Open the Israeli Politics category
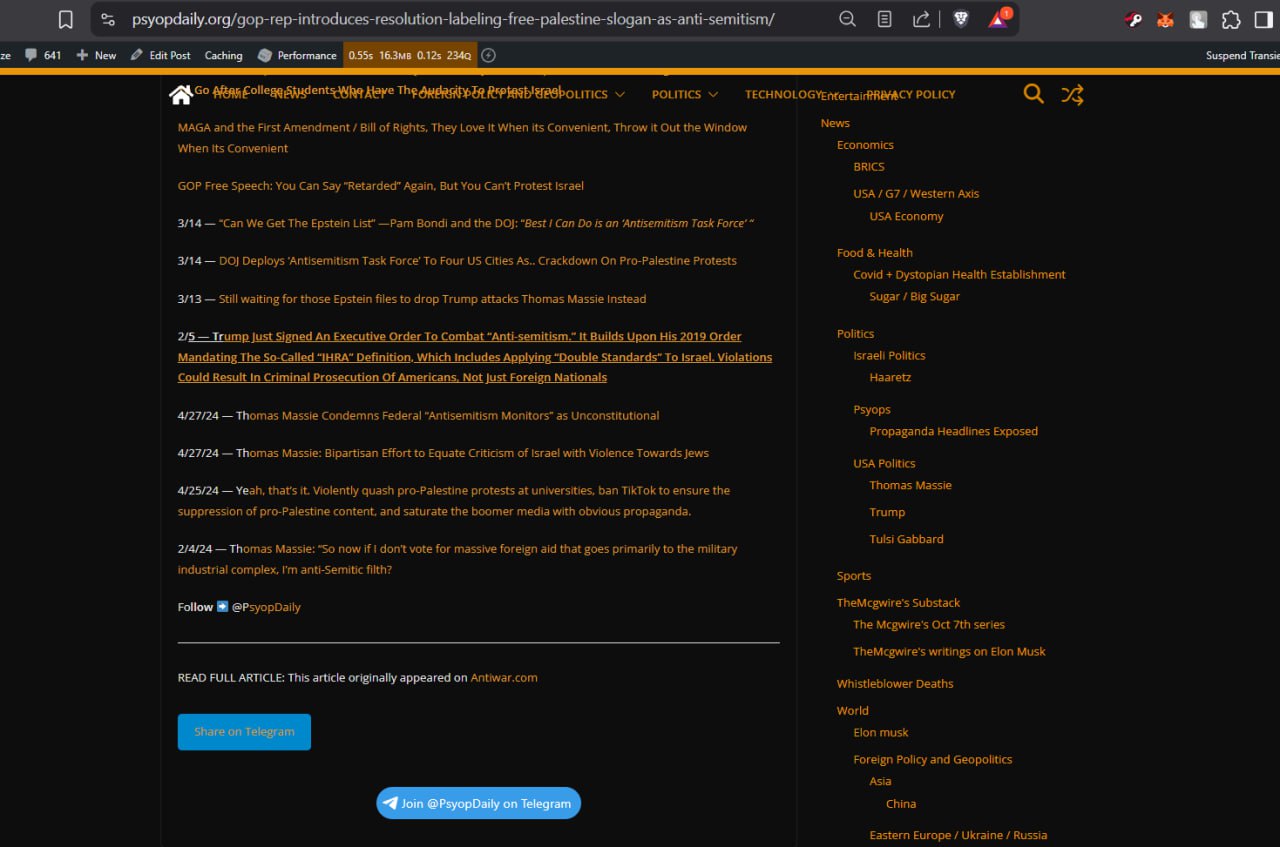Screen dimensions: 1280x847 click(x=889, y=355)
